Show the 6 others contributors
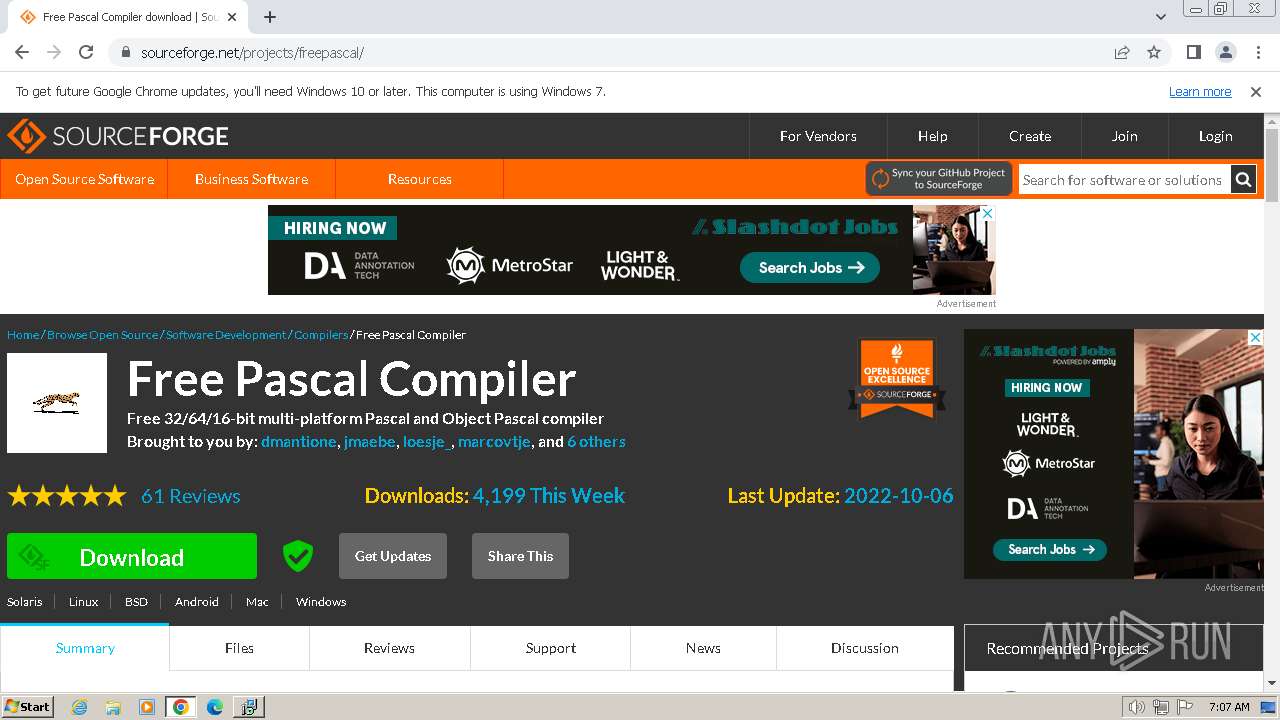This screenshot has width=1280, height=720. (596, 442)
